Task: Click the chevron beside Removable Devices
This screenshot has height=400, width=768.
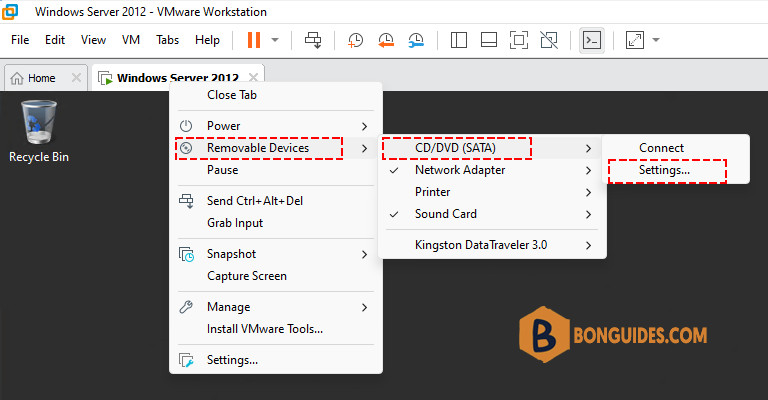Action: coord(364,148)
